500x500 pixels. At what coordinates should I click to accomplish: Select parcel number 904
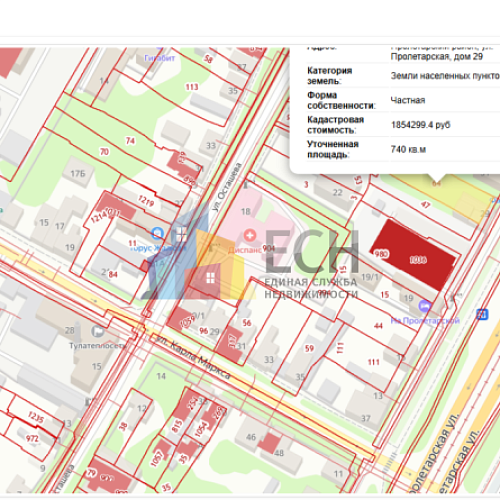(268, 248)
